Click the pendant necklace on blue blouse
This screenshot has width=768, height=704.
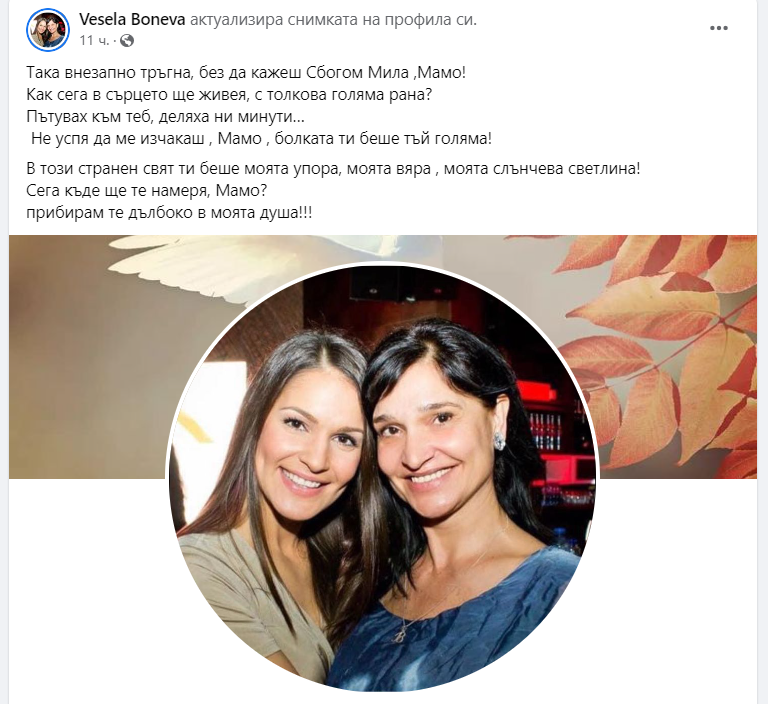pos(398,633)
